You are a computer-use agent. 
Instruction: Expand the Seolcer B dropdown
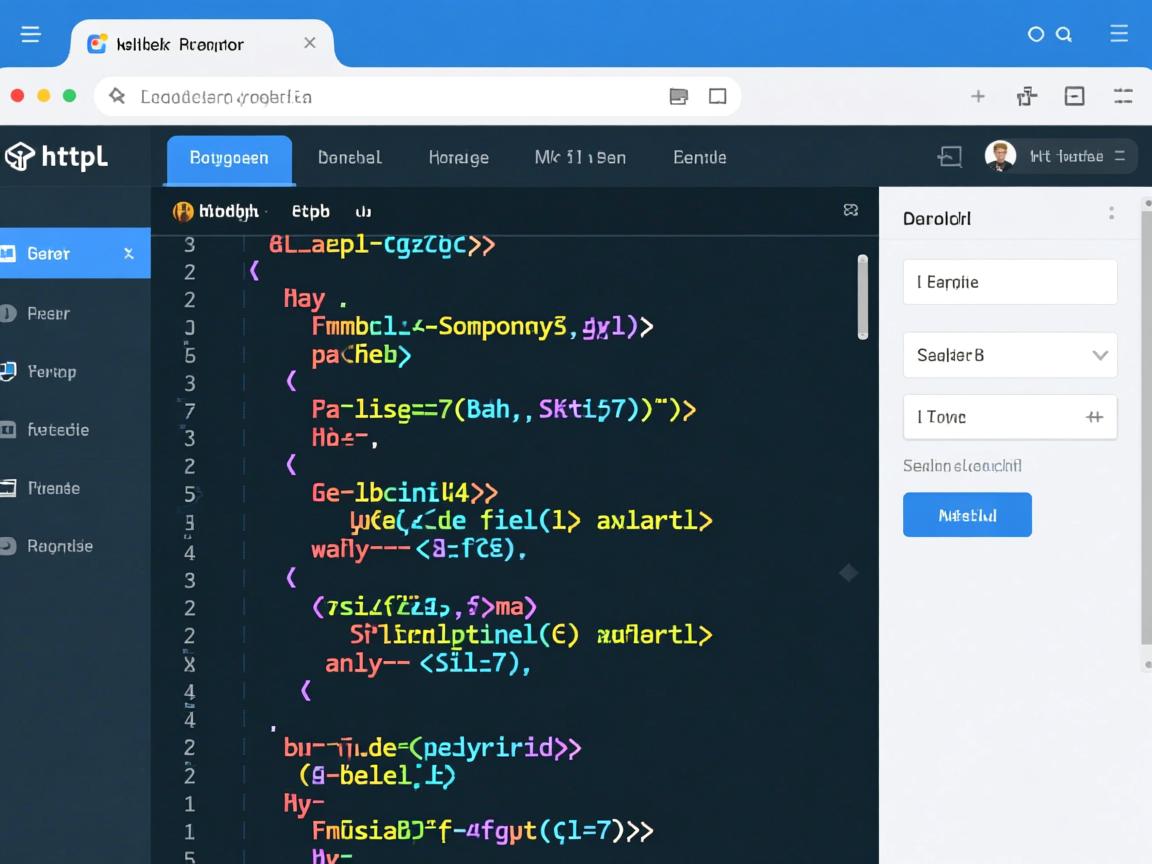(1100, 355)
